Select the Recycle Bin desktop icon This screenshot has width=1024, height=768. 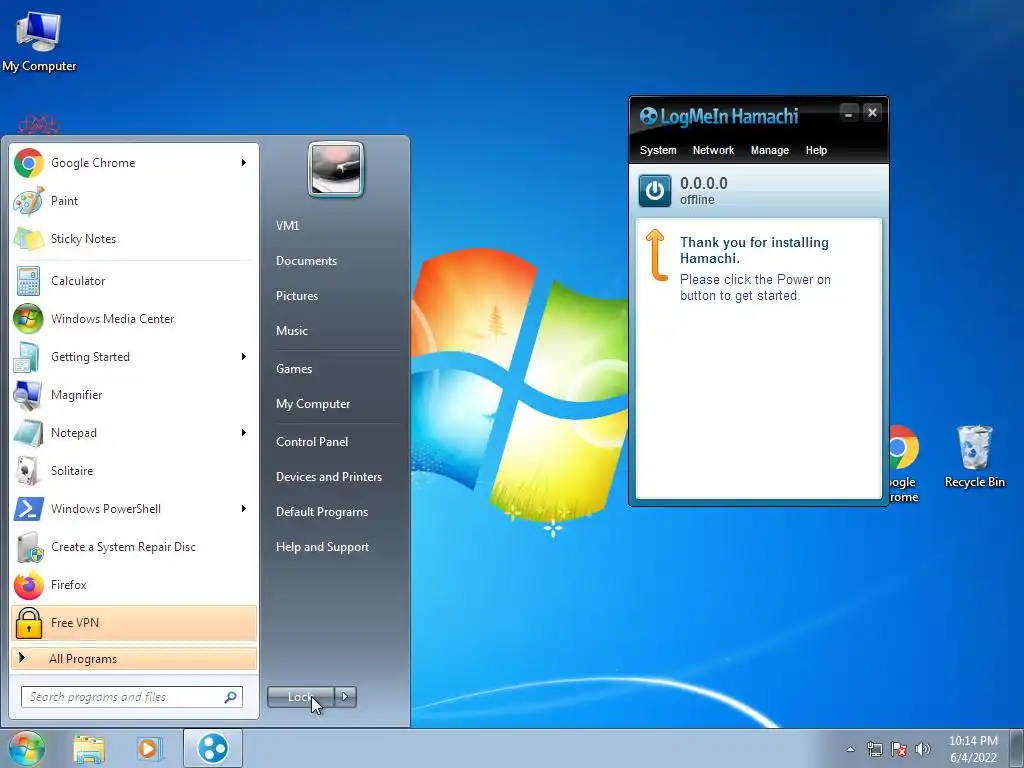click(974, 456)
